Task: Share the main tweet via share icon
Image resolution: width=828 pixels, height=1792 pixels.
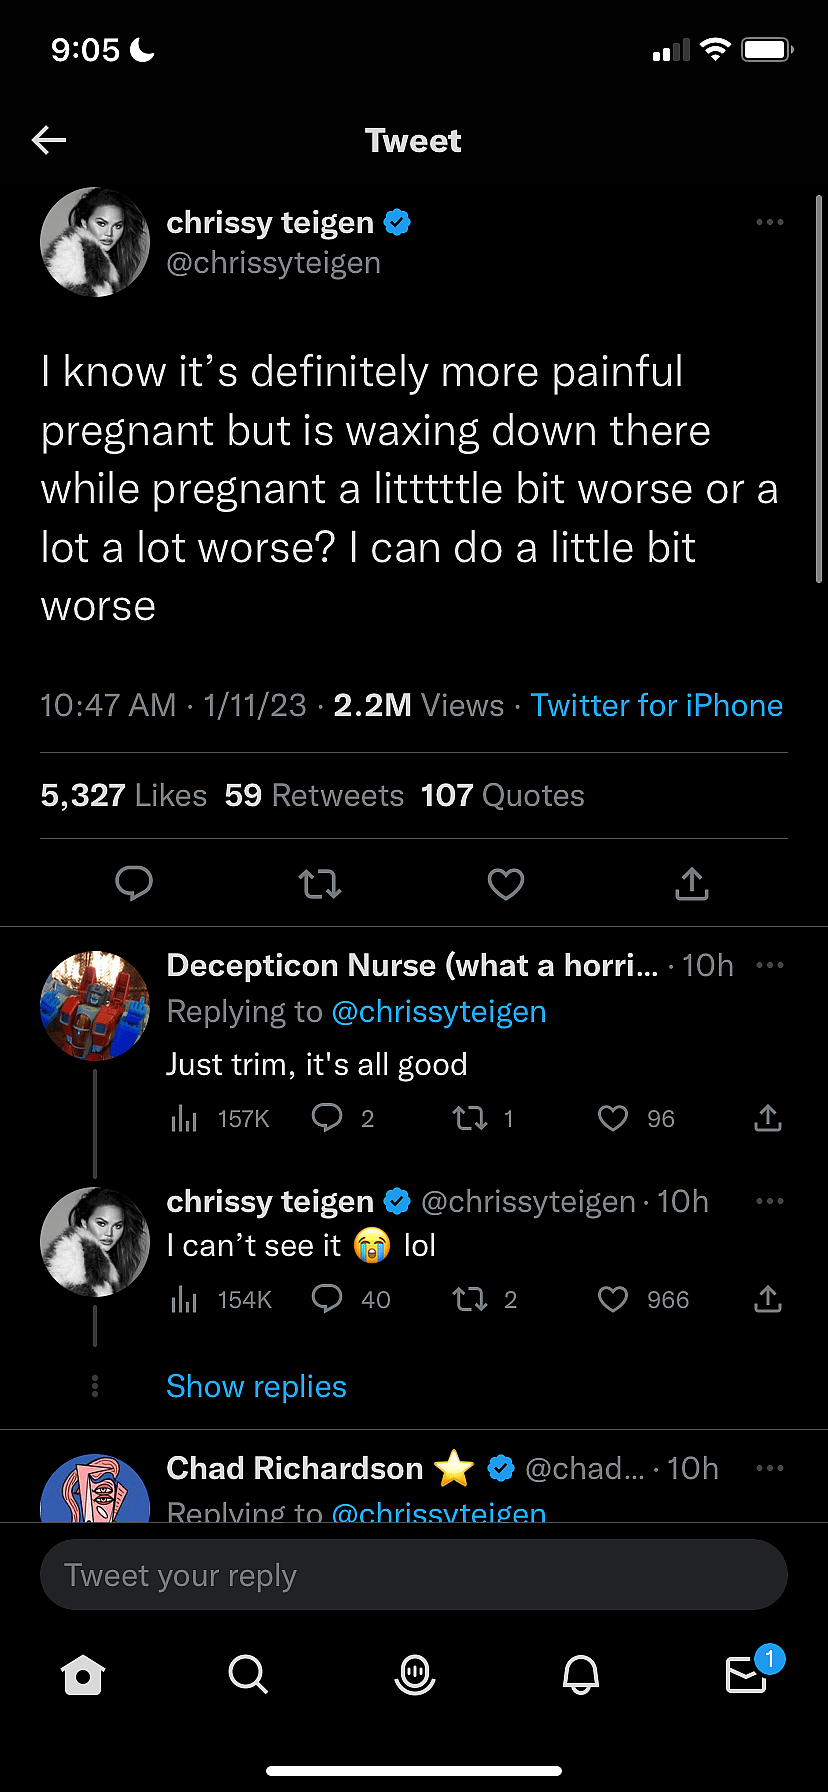Action: click(691, 883)
